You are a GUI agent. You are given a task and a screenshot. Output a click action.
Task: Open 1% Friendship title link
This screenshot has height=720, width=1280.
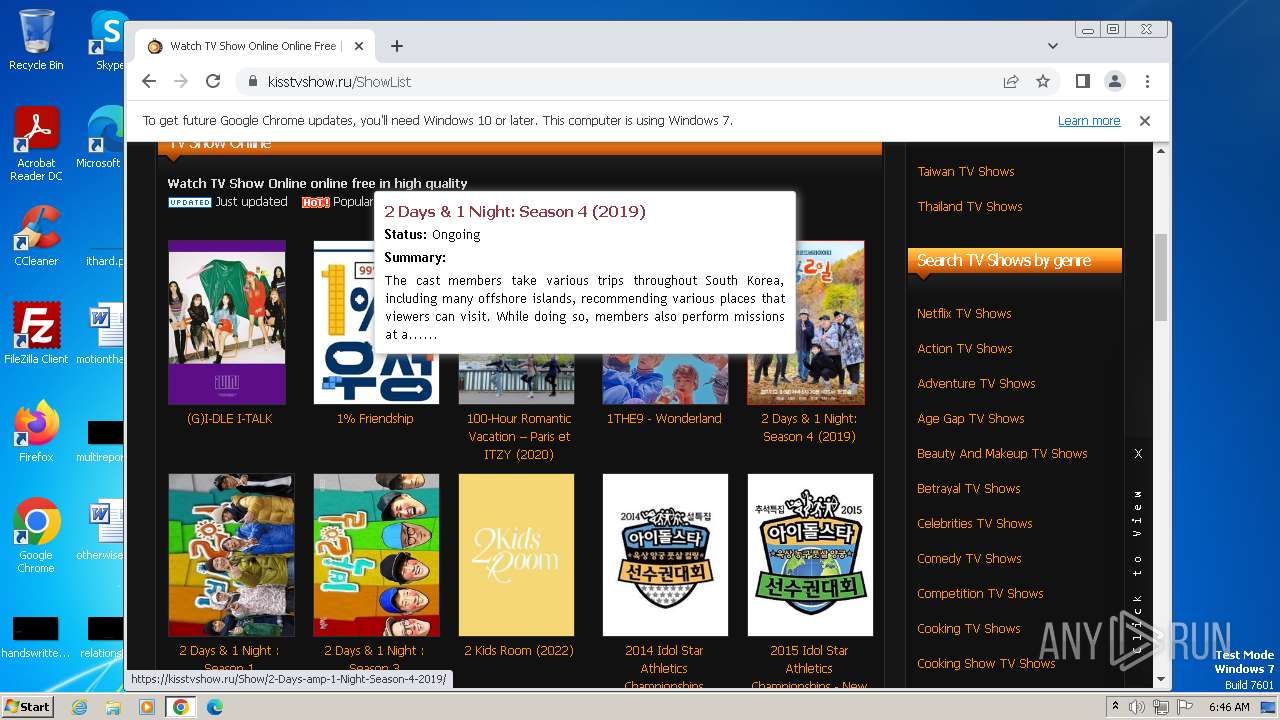pos(375,419)
